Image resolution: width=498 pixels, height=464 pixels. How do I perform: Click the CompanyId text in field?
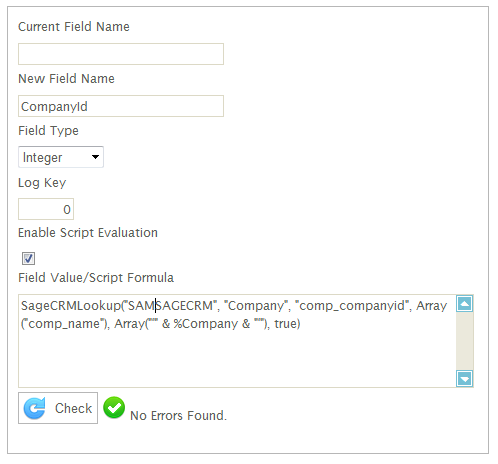(x=54, y=107)
